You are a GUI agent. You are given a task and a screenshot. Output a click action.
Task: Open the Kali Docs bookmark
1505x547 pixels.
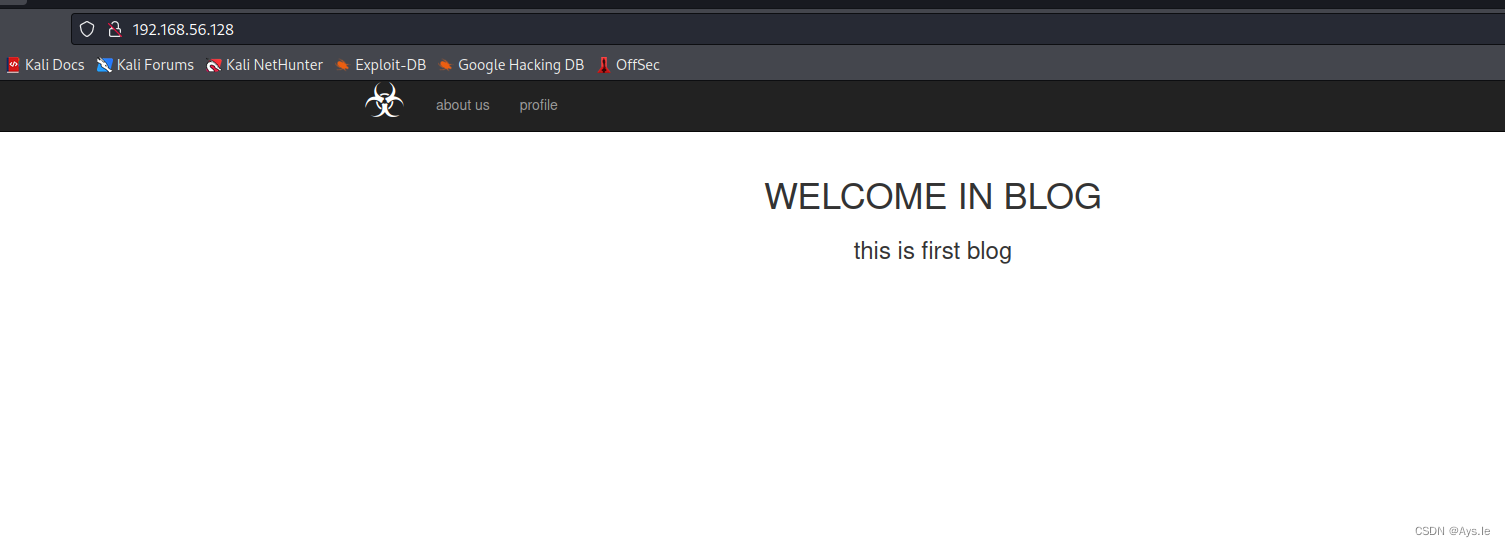click(45, 65)
